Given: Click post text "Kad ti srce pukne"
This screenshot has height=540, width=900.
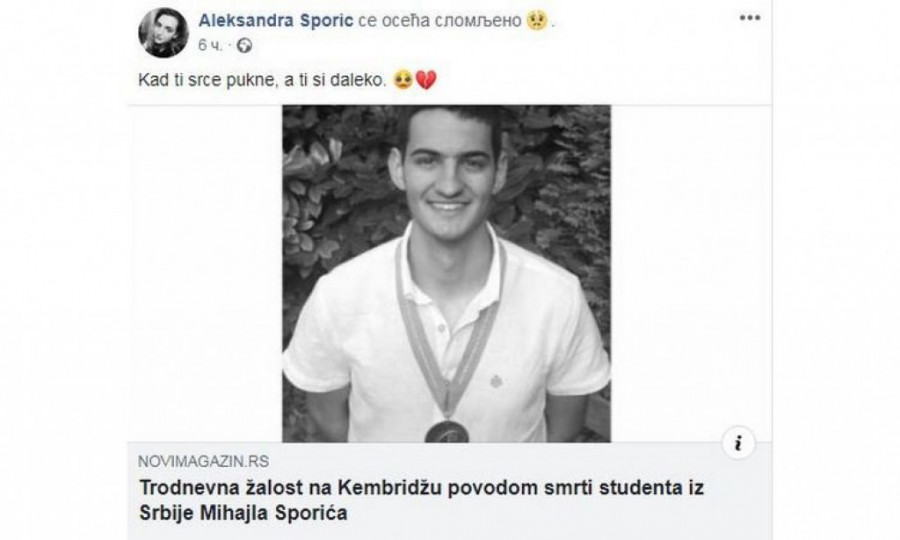Looking at the screenshot, I should pyautogui.click(x=208, y=80).
